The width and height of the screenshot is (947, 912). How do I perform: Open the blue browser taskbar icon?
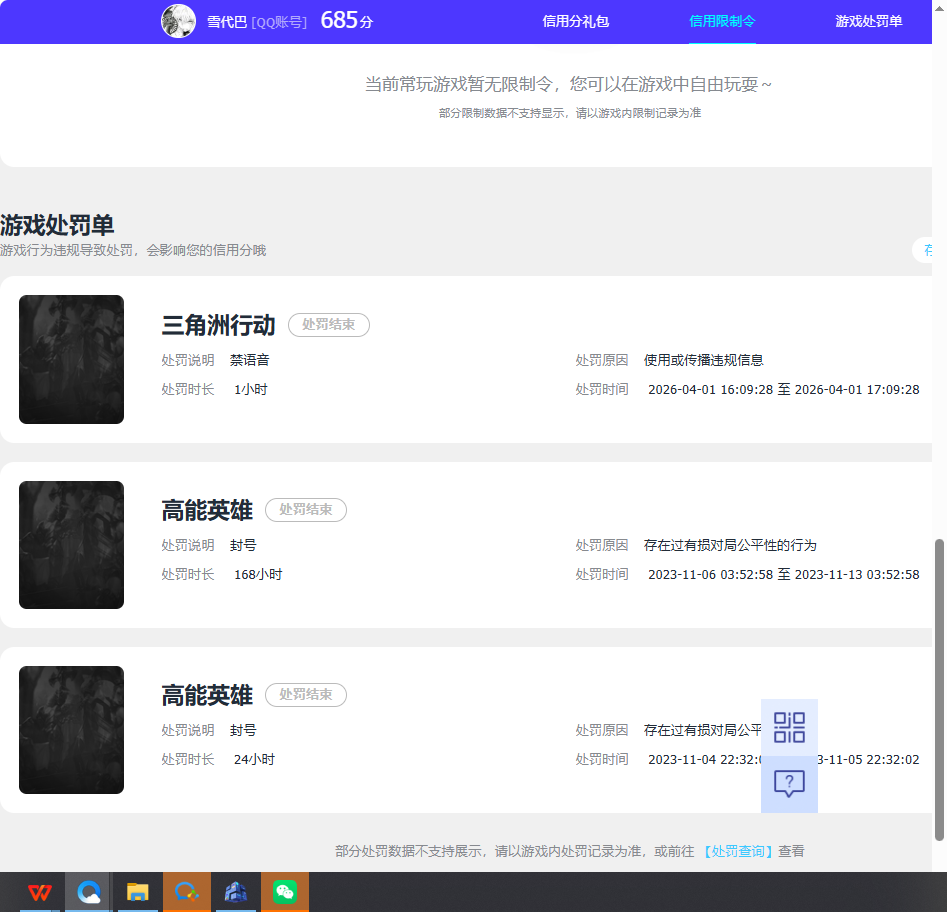[89, 892]
